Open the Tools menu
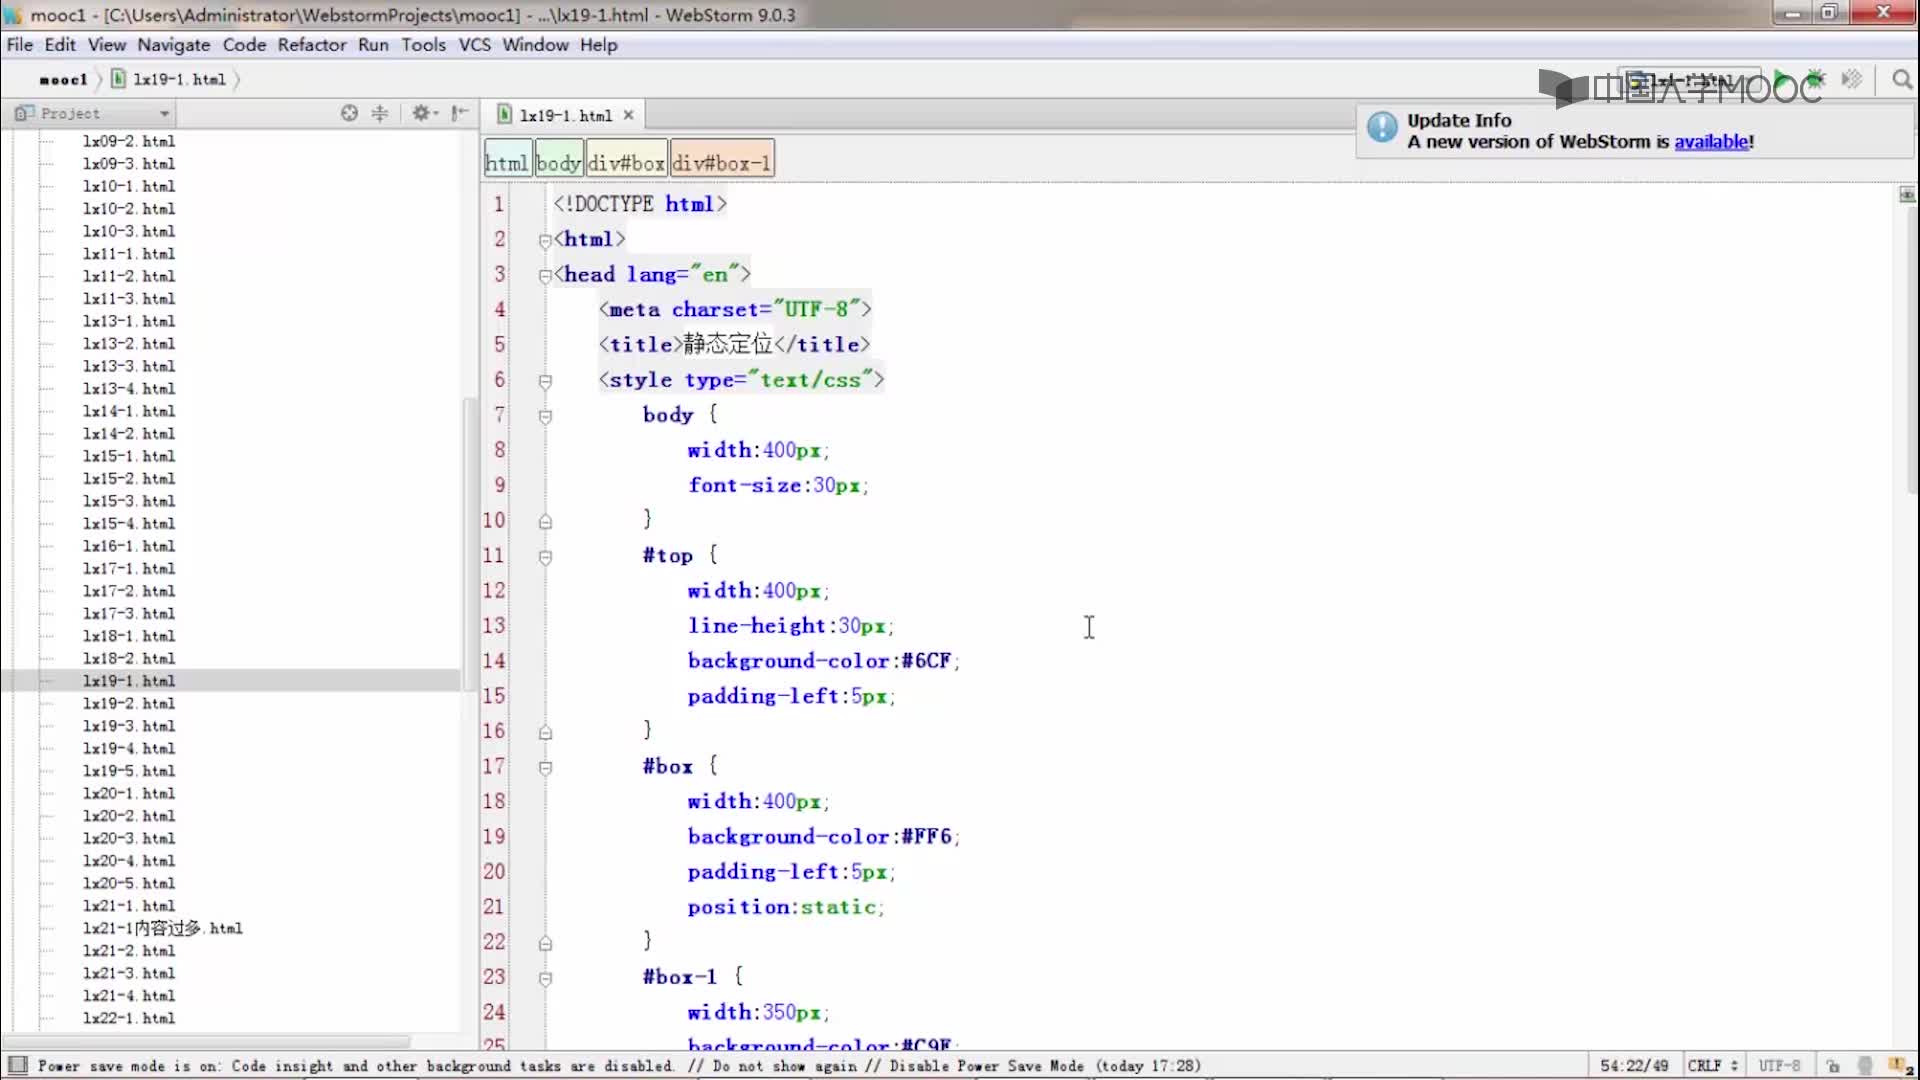 coord(424,45)
